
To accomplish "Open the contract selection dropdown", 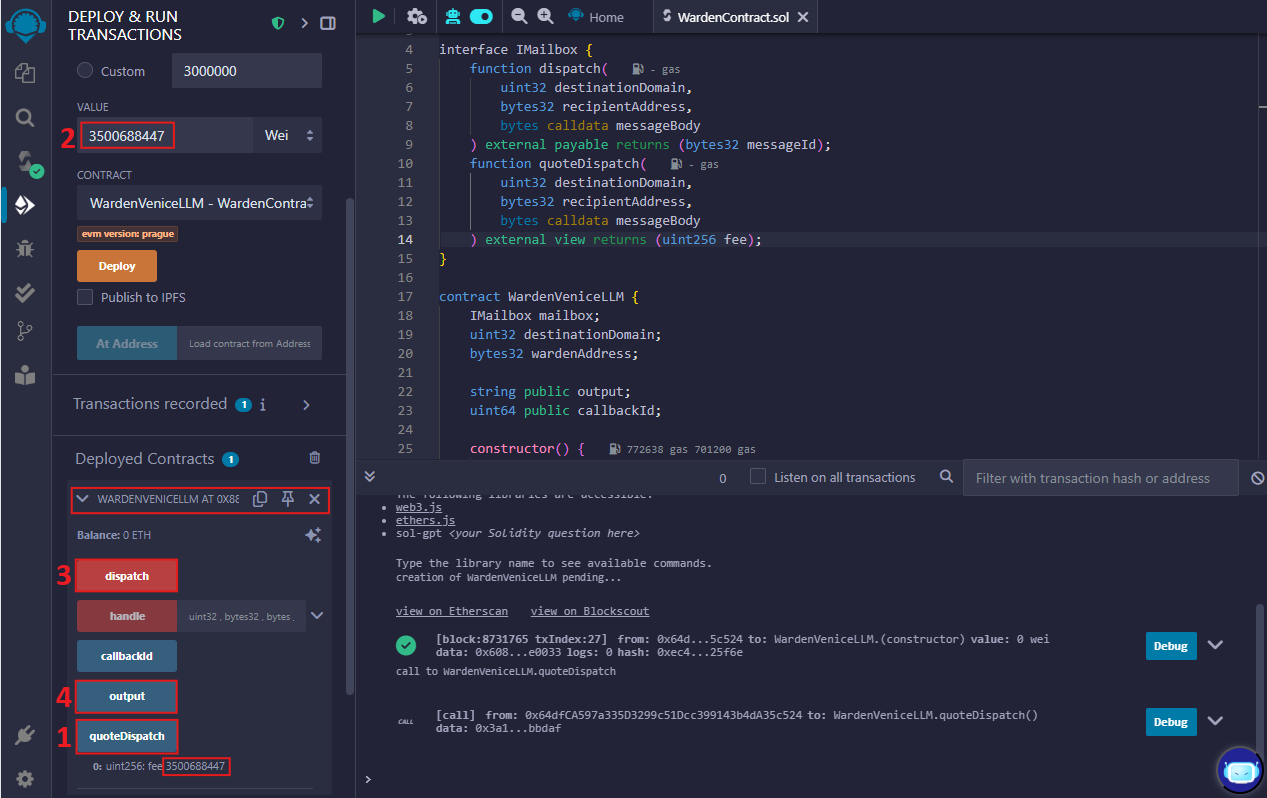I will click(199, 203).
